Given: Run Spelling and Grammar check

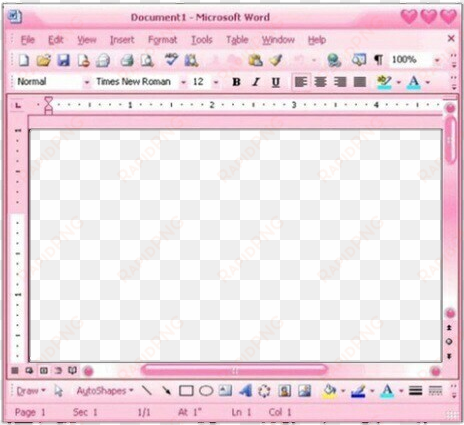Looking at the screenshot, I should coord(171,60).
